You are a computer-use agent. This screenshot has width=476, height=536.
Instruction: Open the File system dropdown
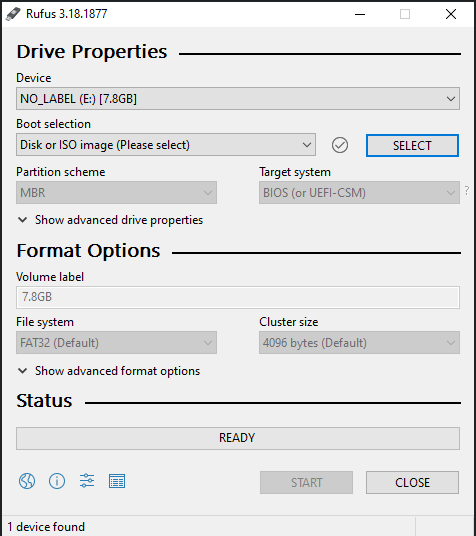(x=116, y=343)
